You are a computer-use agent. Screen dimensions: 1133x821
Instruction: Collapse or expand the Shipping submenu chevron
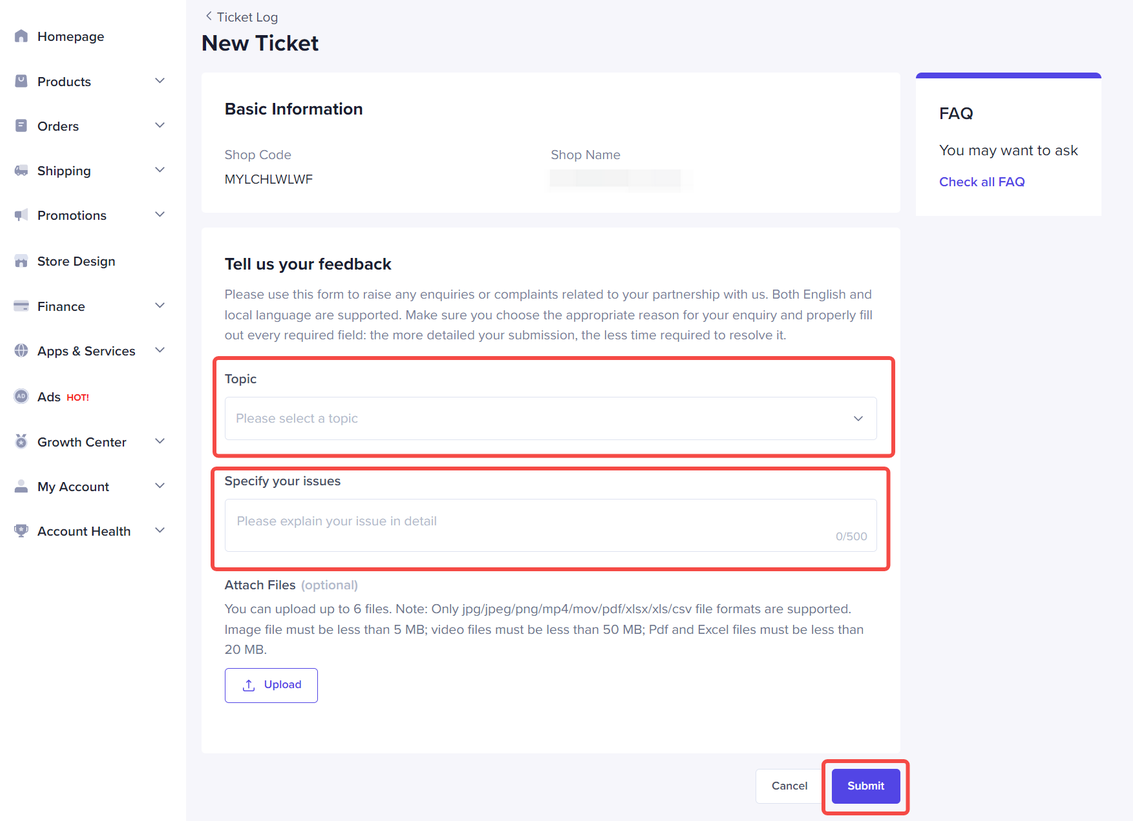159,170
